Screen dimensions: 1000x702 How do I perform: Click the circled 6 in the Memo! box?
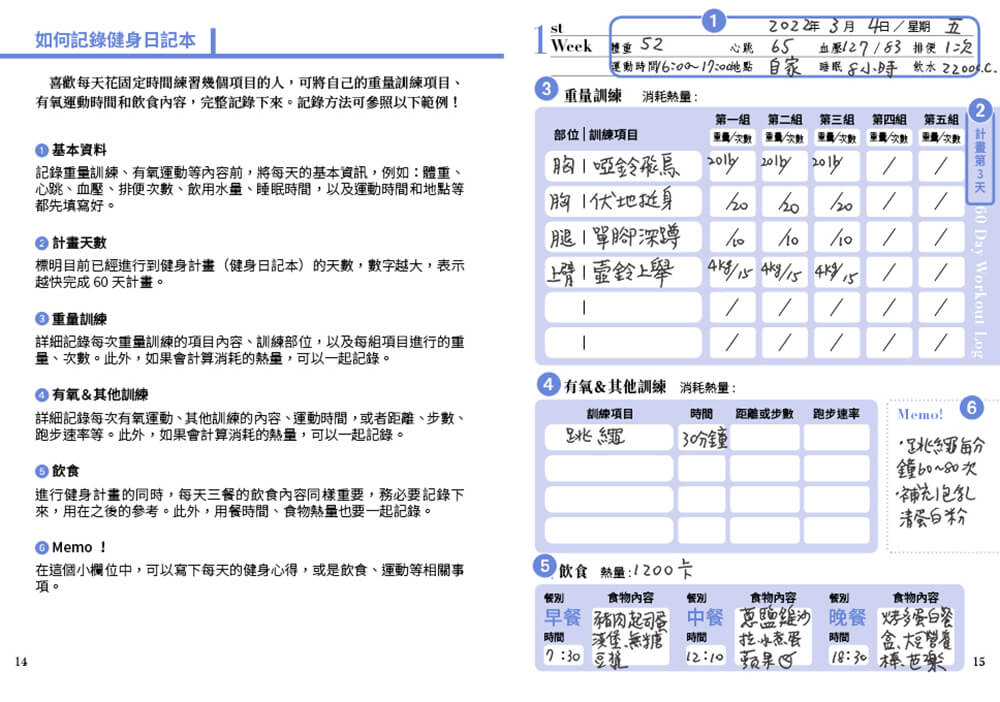pyautogui.click(x=971, y=407)
